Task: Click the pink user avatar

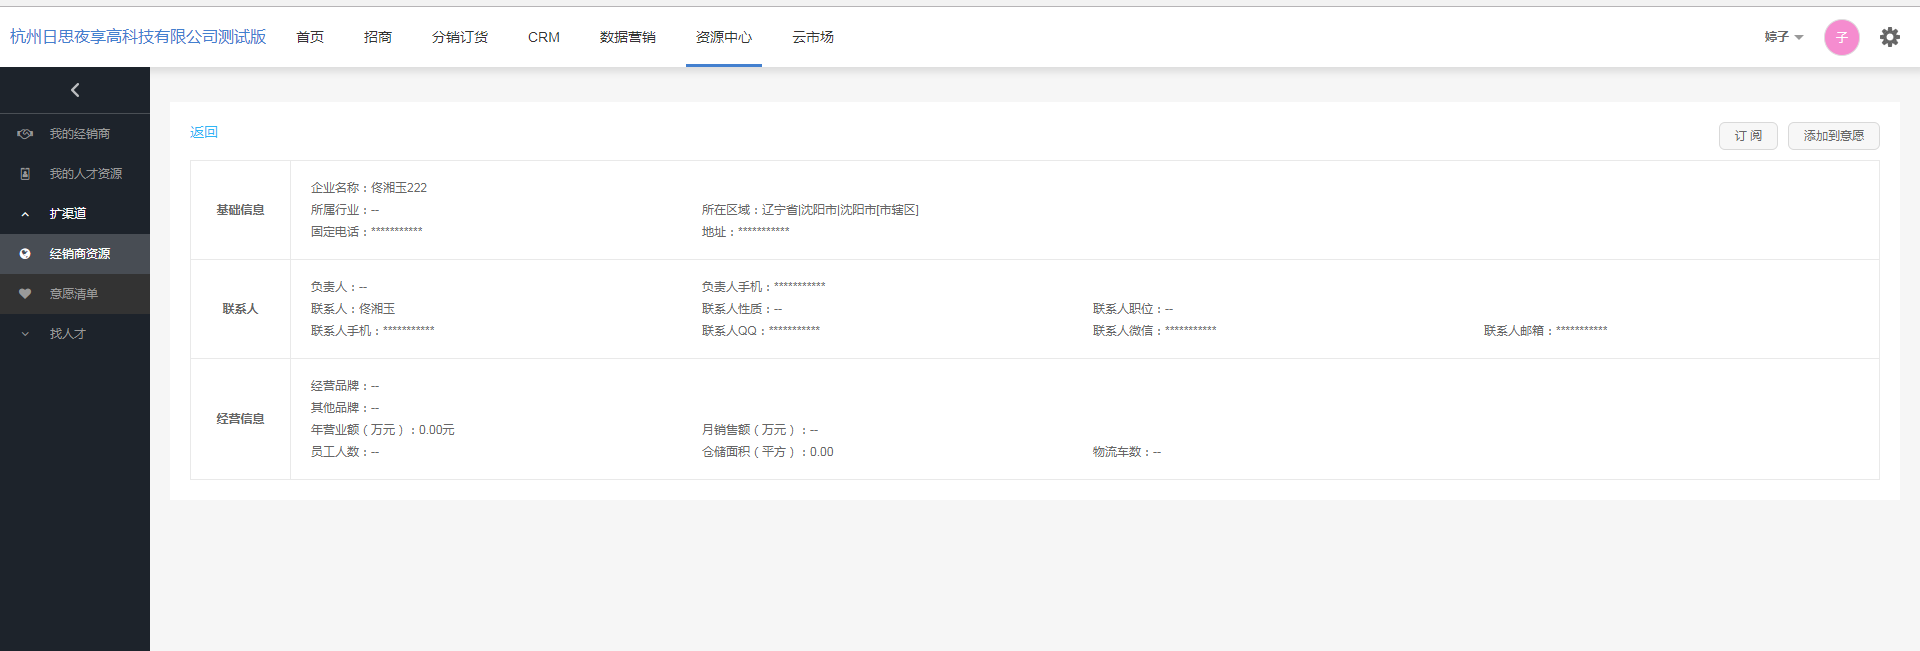Action: pos(1841,37)
